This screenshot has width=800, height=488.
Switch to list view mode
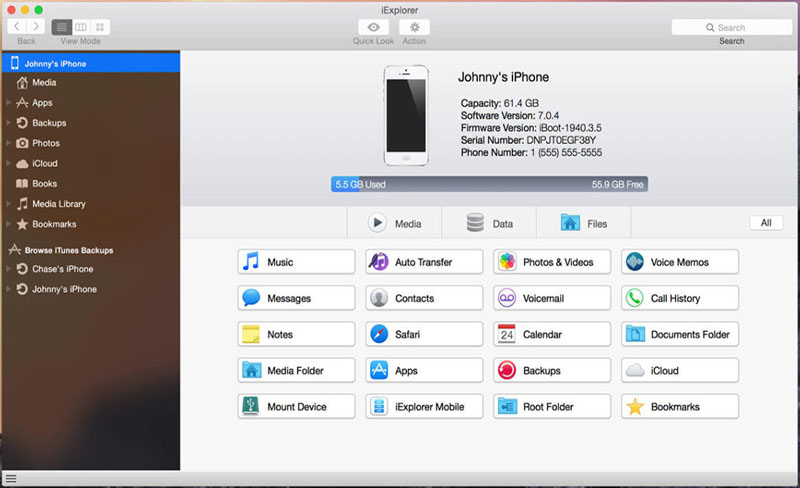[62, 27]
